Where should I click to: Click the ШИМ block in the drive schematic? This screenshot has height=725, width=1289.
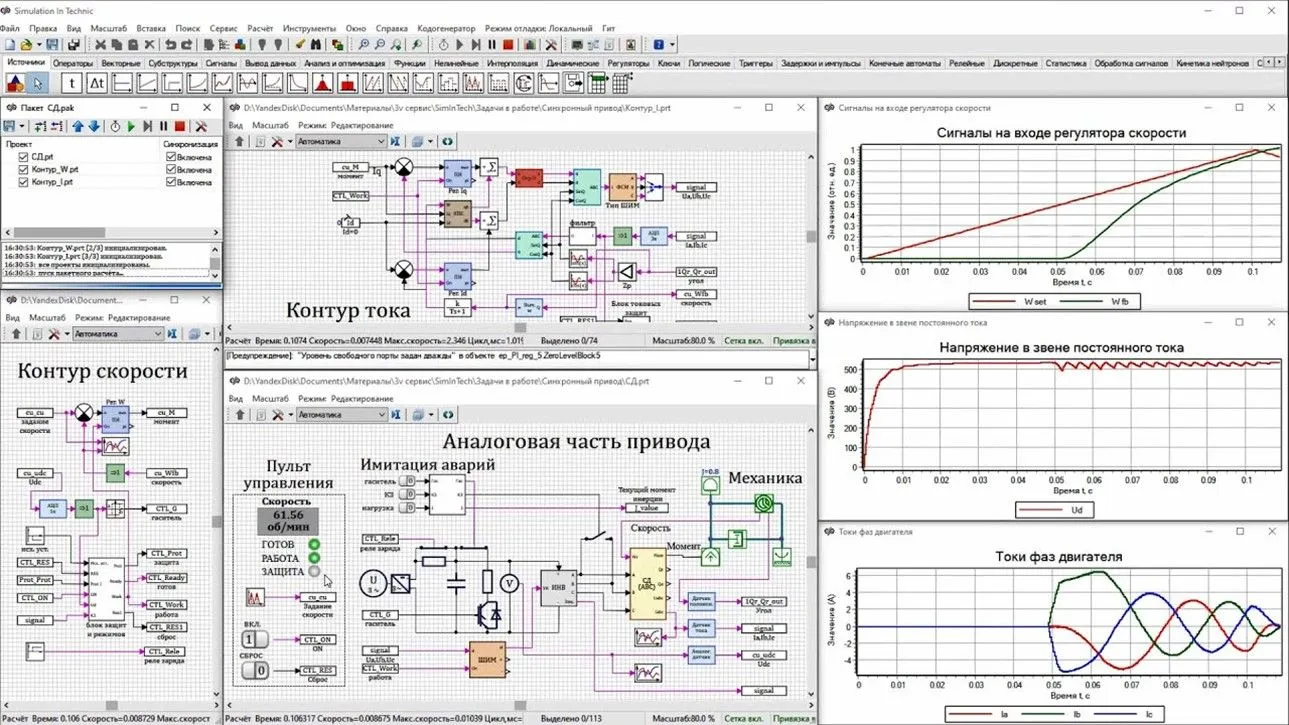487,658
